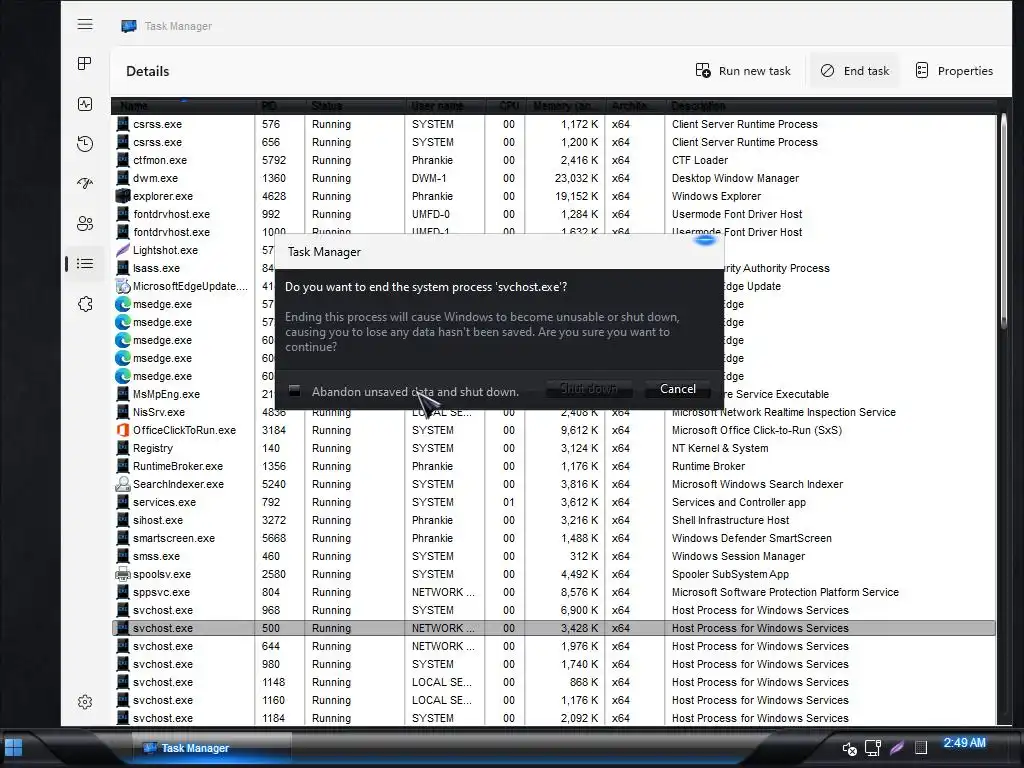Viewport: 1024px width, 768px height.
Task: Click Desktop Window Manager description
Action: tap(735, 178)
